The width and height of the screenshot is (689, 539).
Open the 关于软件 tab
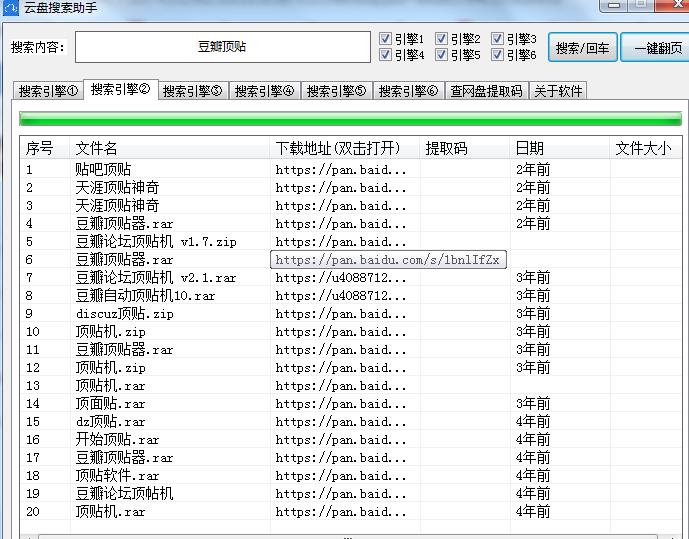click(x=558, y=91)
